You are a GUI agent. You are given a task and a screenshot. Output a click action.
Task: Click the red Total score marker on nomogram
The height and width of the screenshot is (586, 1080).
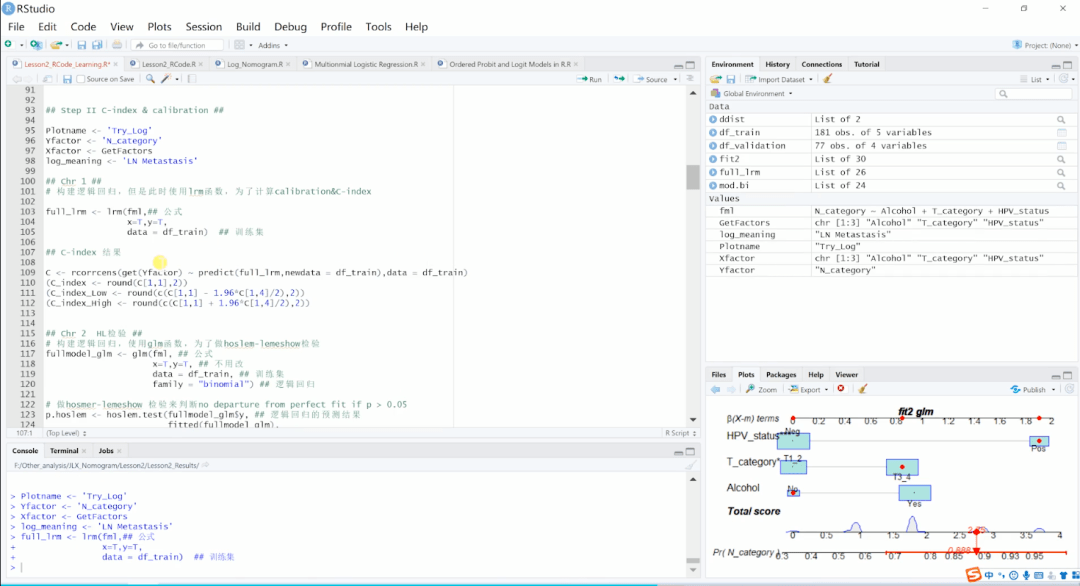976,532
